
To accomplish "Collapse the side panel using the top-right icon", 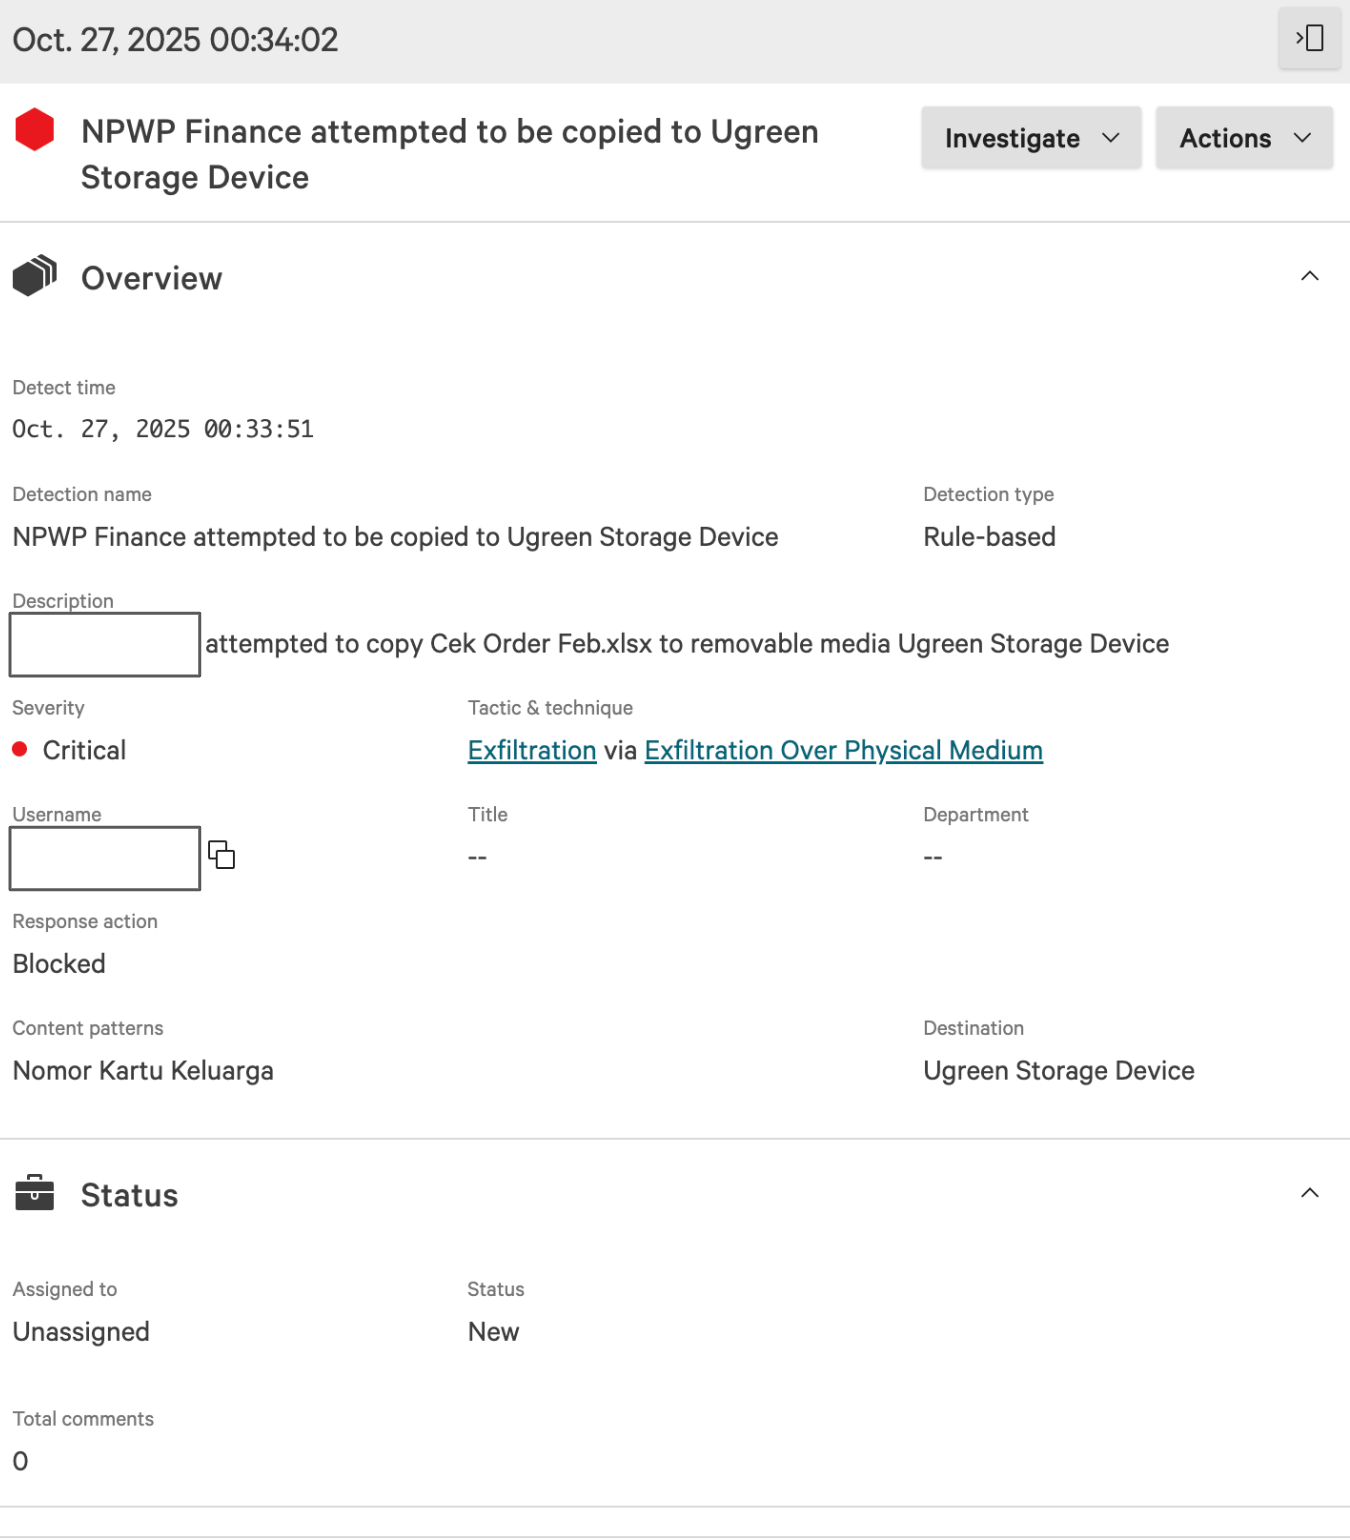I will click(1309, 38).
